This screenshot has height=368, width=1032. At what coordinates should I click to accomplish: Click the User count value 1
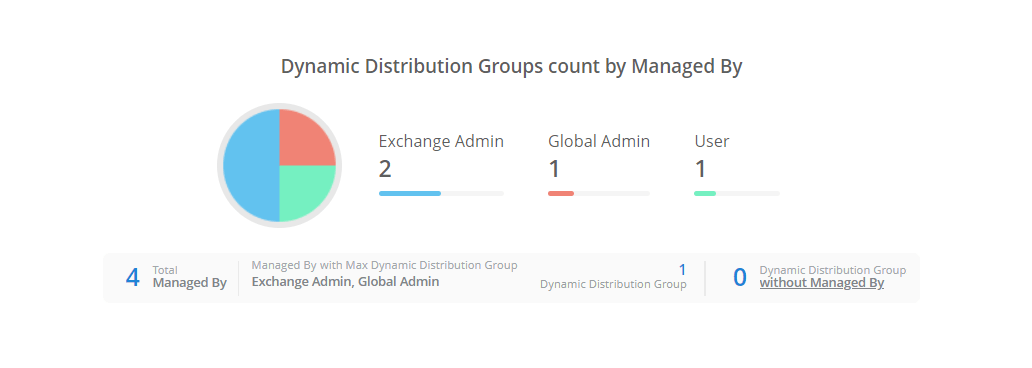point(700,169)
